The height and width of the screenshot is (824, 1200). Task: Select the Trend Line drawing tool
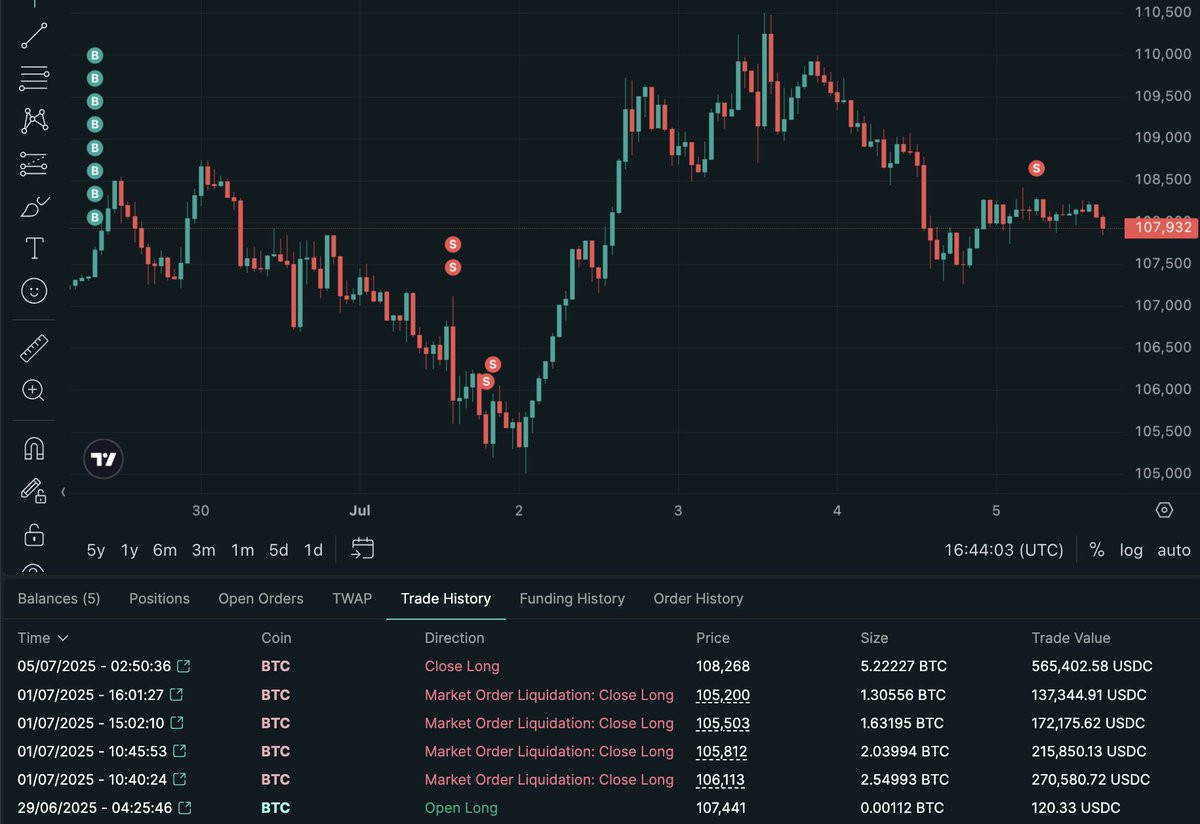point(34,35)
